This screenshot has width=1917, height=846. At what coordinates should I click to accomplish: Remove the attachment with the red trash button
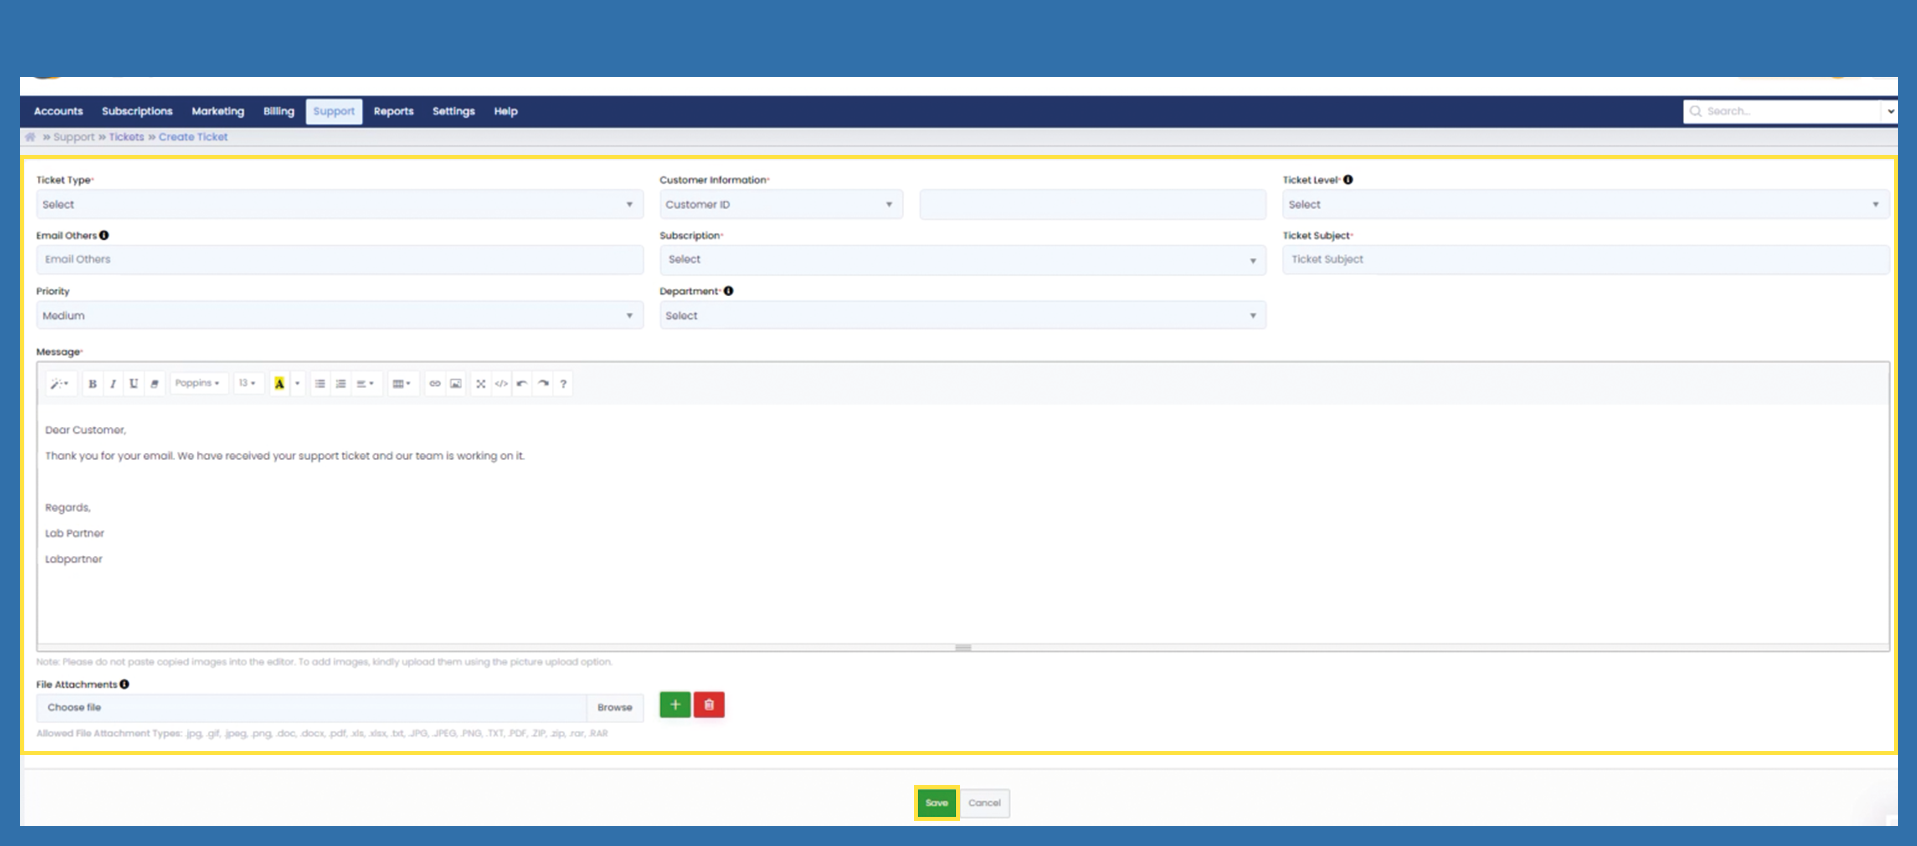pos(709,705)
